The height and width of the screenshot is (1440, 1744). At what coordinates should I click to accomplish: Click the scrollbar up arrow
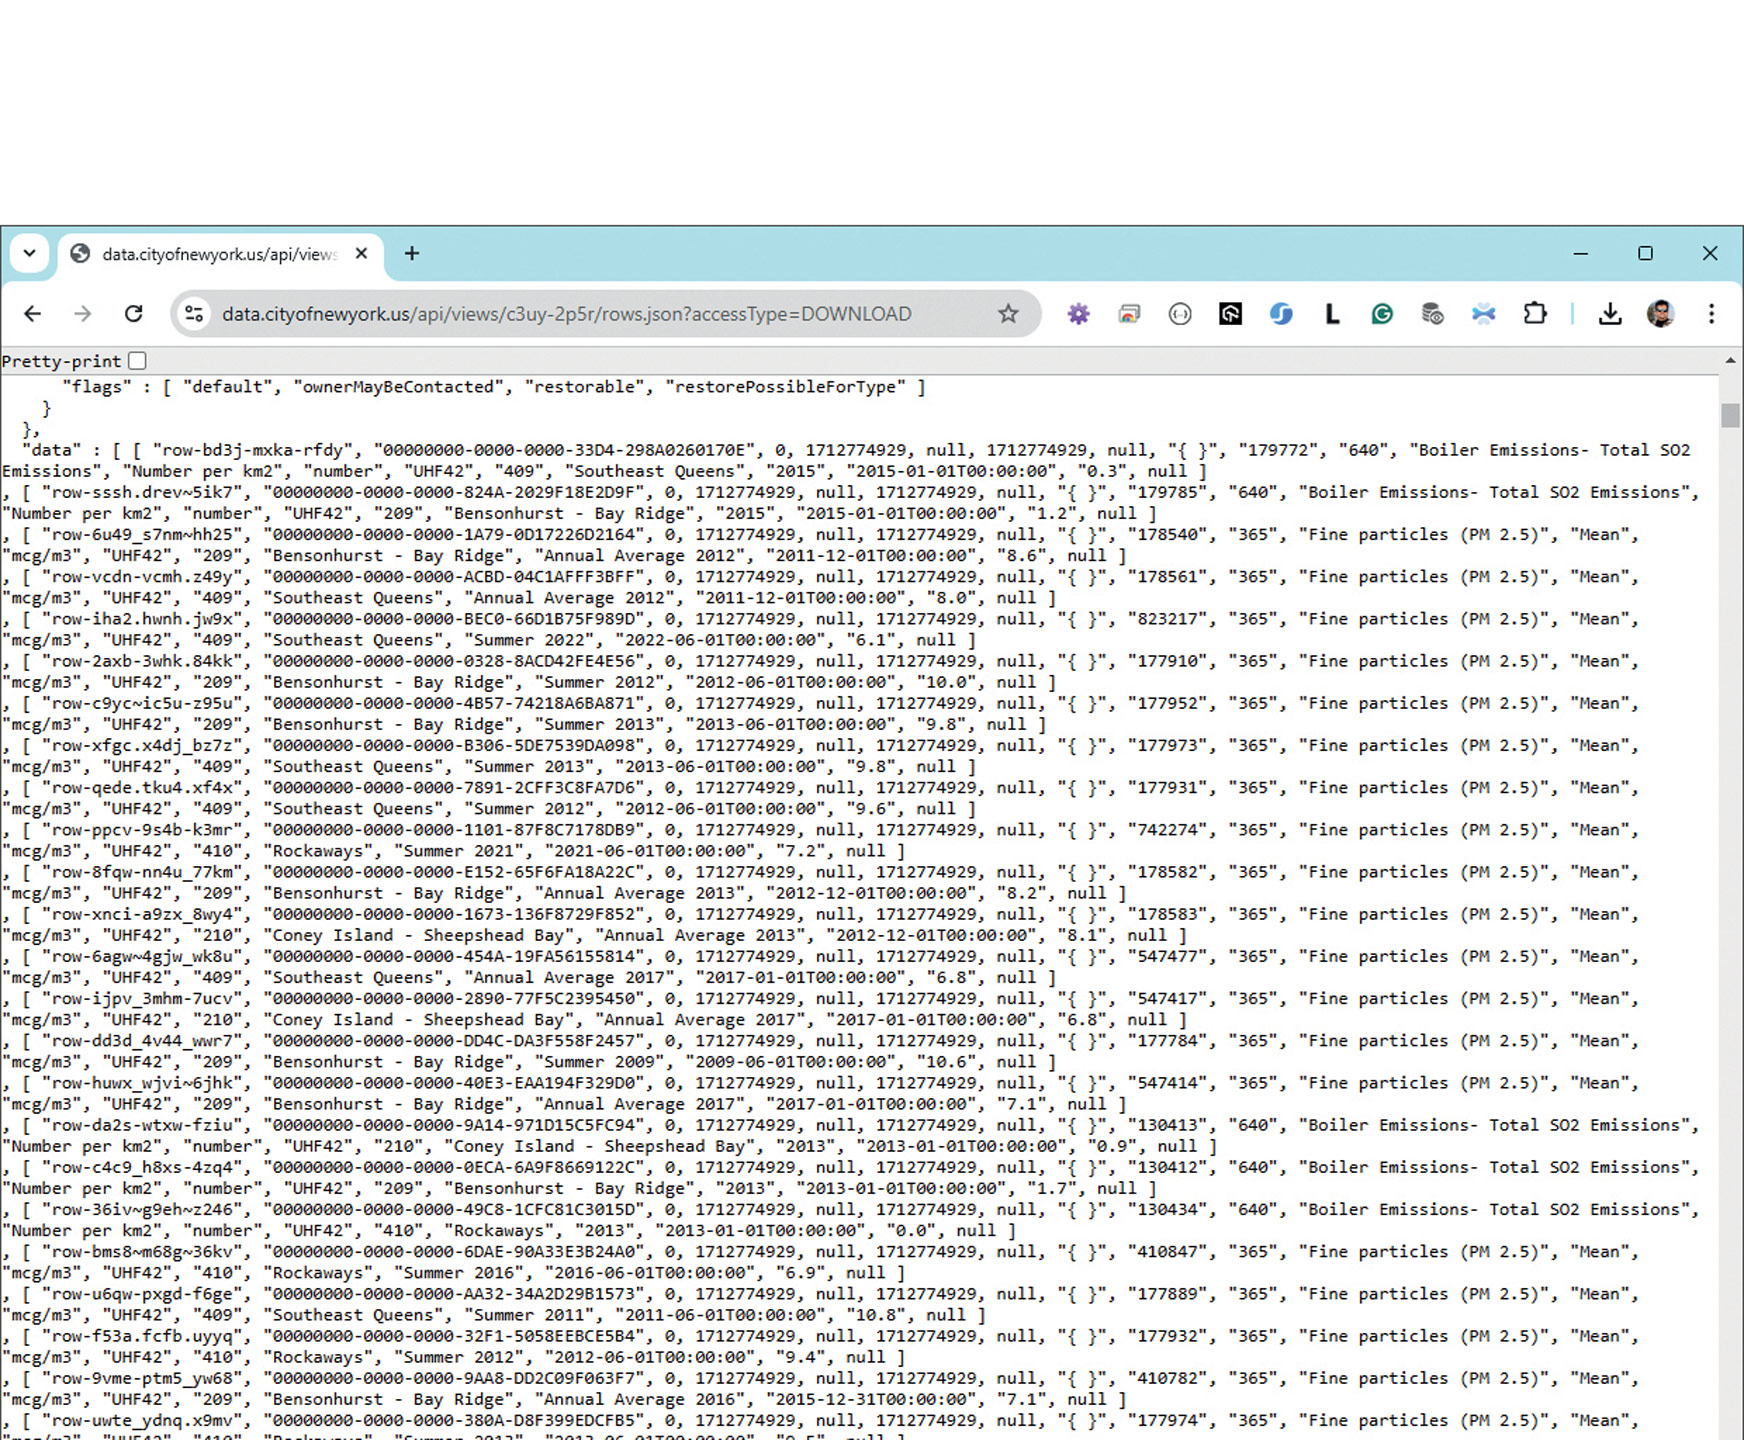[1731, 360]
